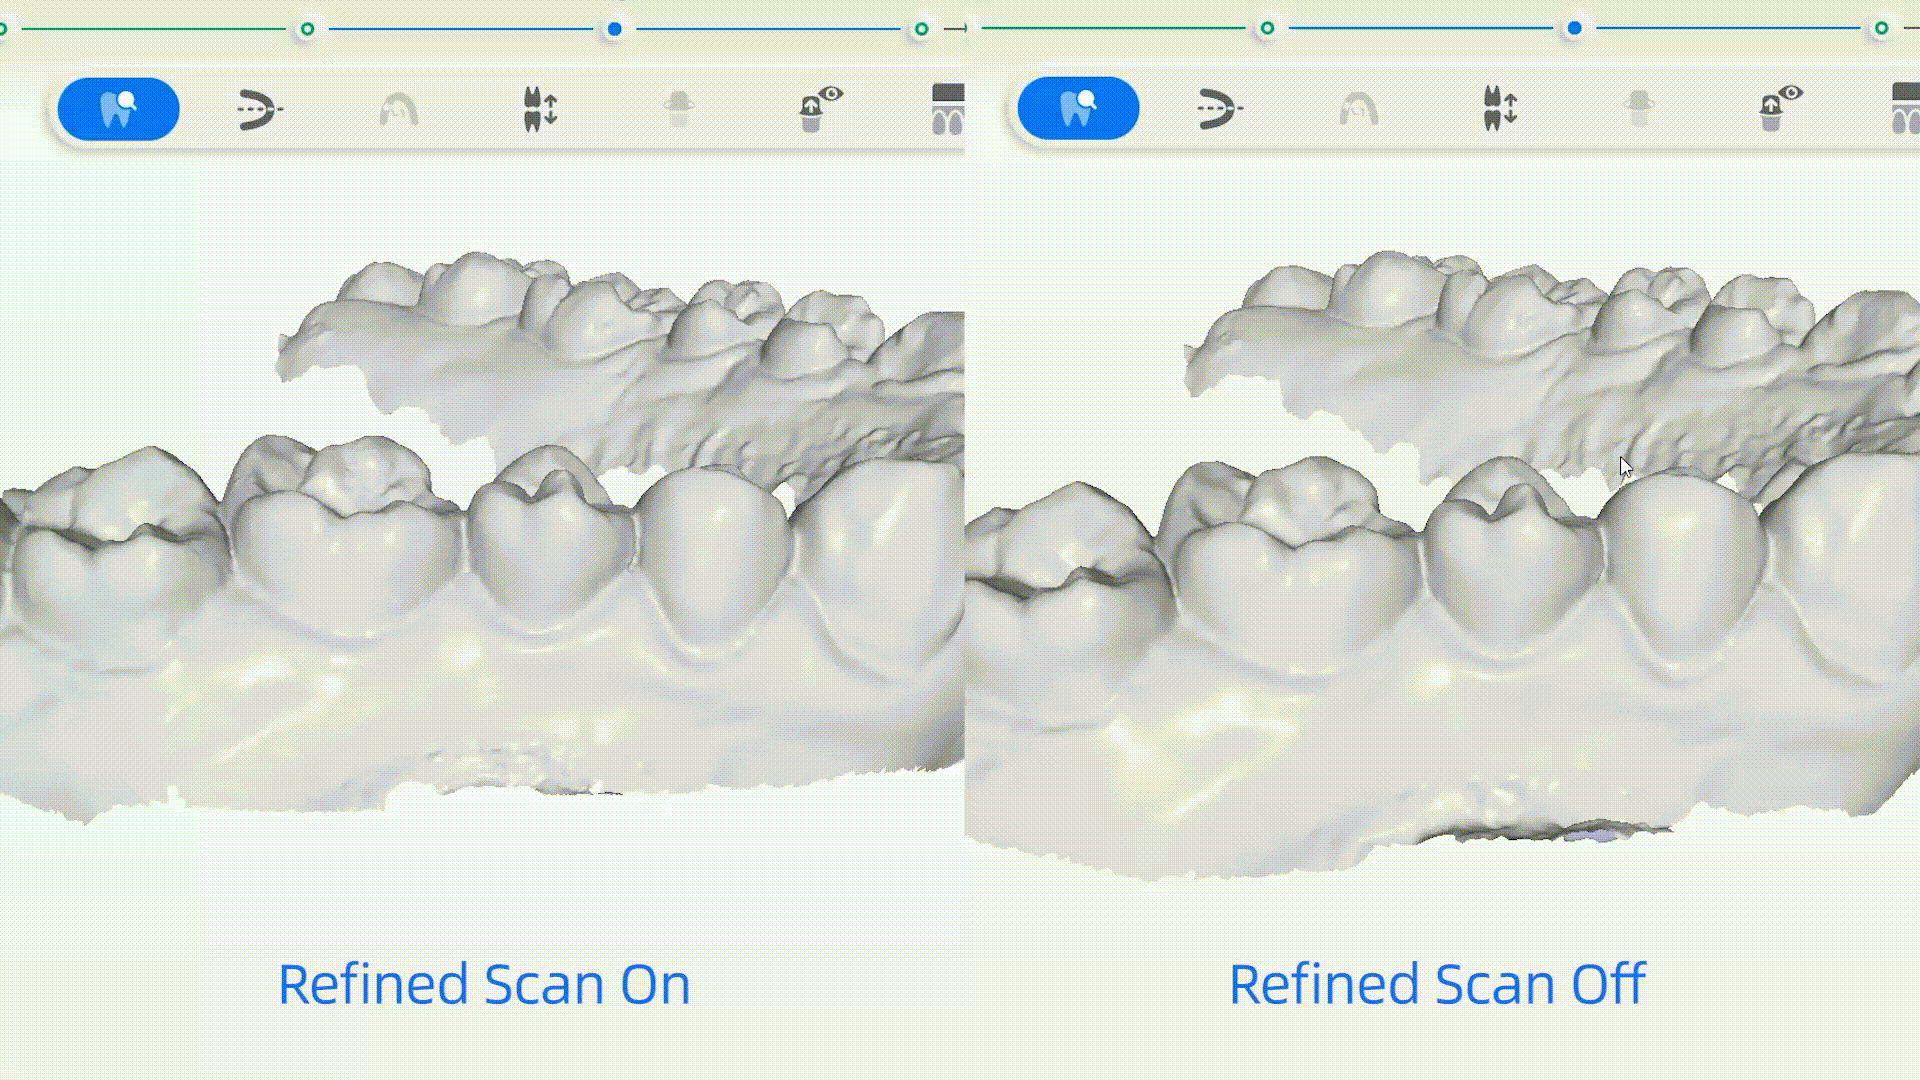Image resolution: width=1920 pixels, height=1080 pixels.
Task: Select right toolbar dental scan tab
Action: pyautogui.click(x=1079, y=109)
